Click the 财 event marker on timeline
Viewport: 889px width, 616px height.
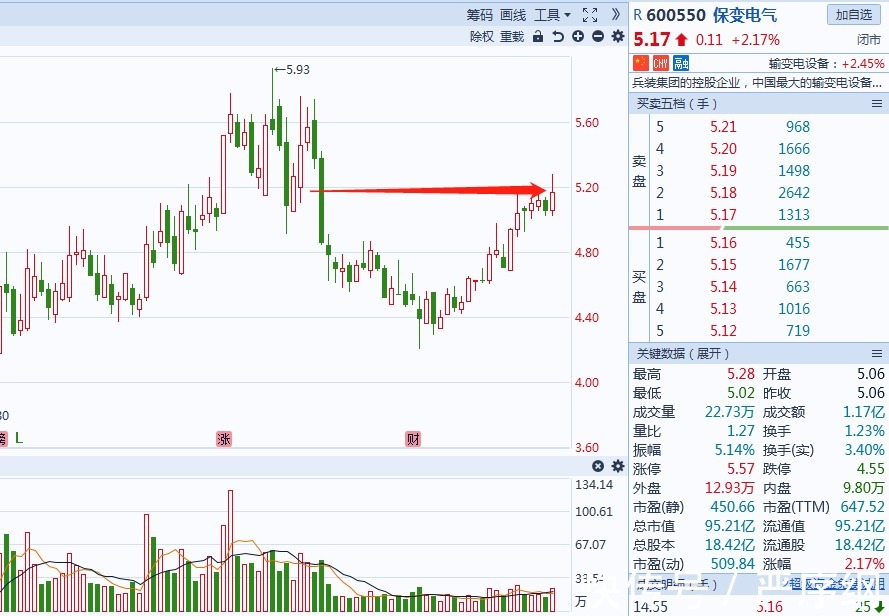413,438
